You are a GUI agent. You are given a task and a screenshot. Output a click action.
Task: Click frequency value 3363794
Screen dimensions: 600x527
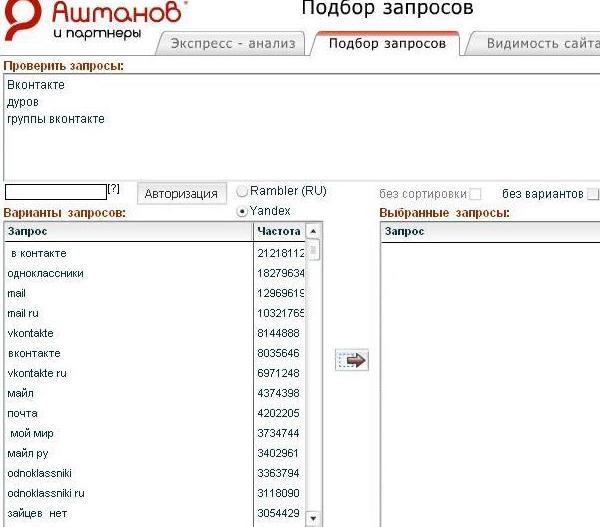[278, 473]
